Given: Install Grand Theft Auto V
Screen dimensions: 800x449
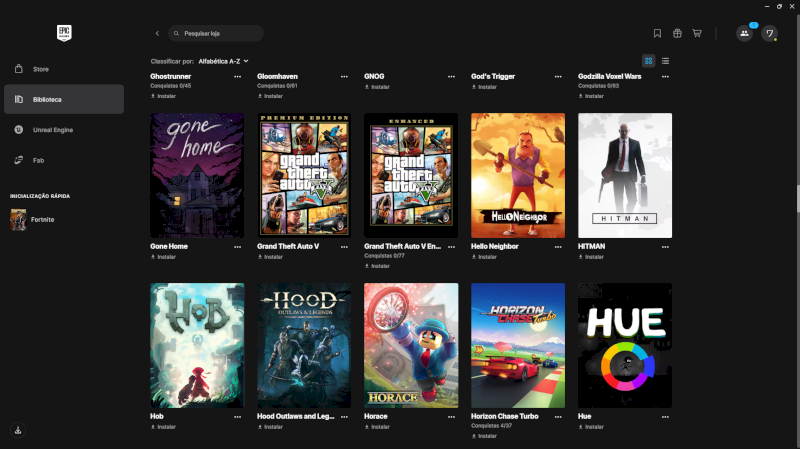Looking at the screenshot, I should [270, 257].
